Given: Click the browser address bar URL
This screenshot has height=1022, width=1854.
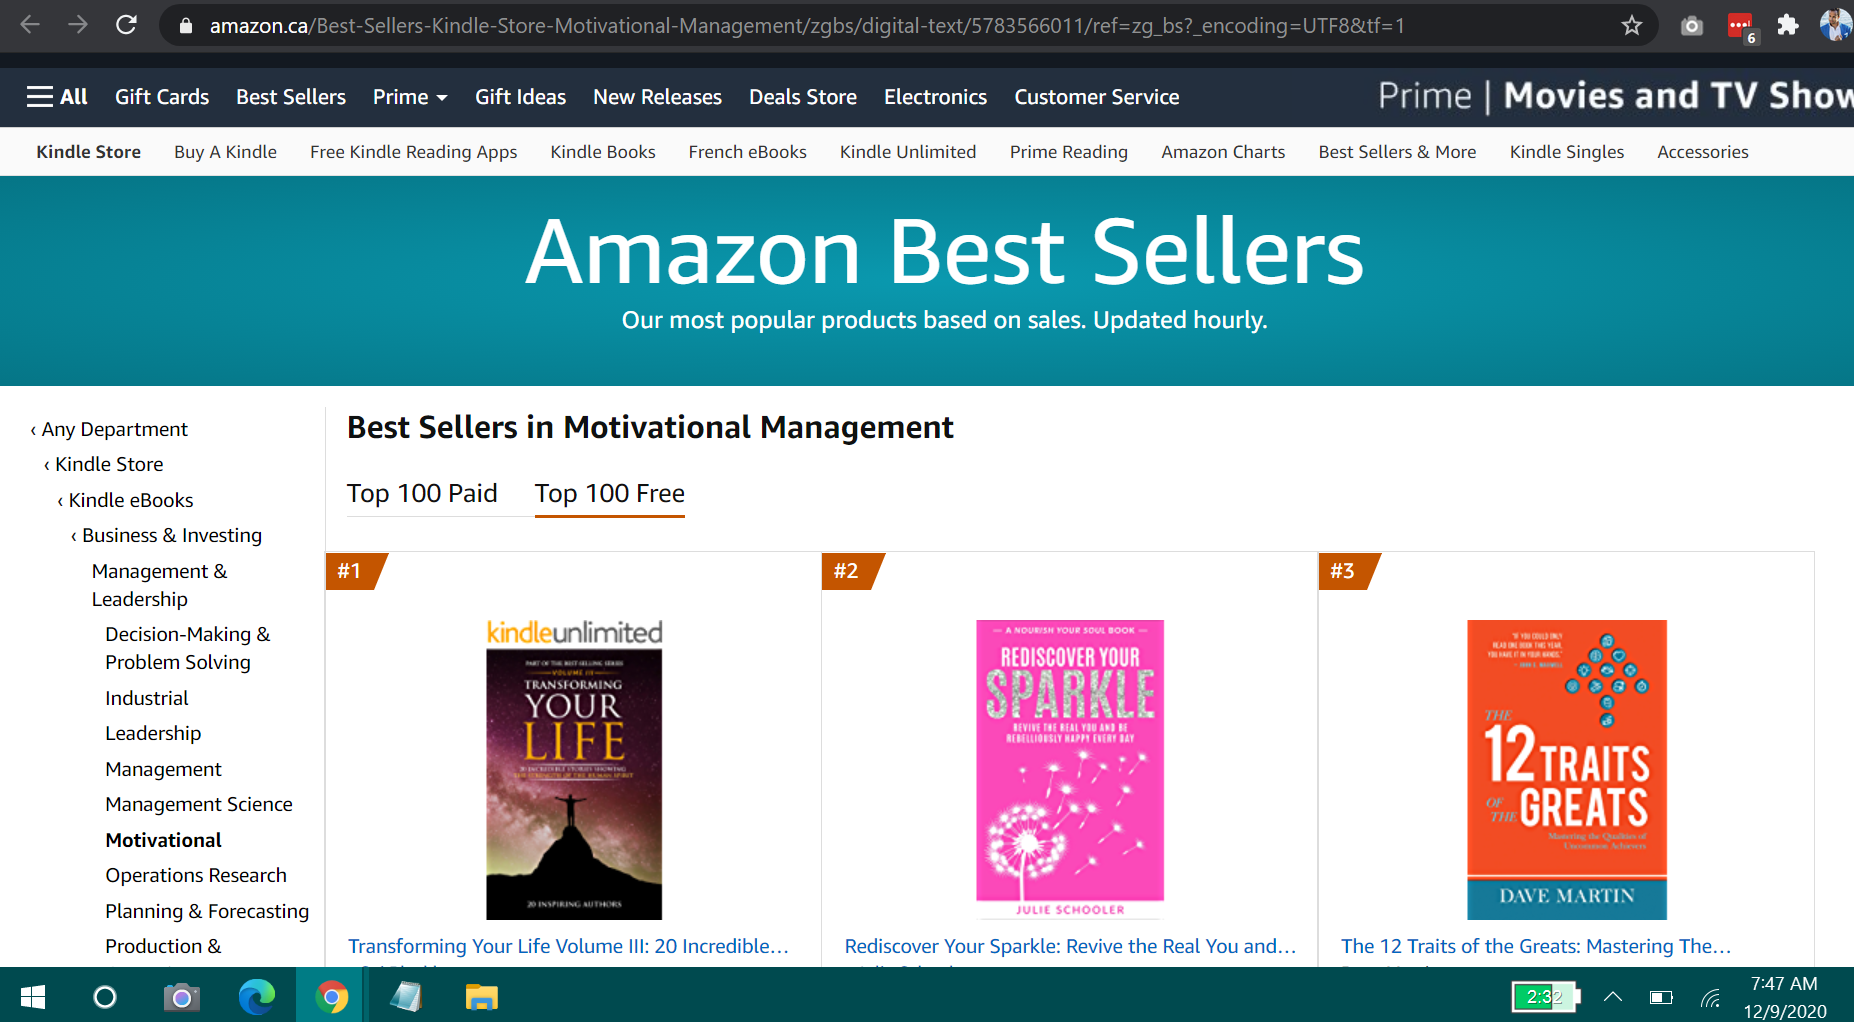Looking at the screenshot, I should 806,26.
